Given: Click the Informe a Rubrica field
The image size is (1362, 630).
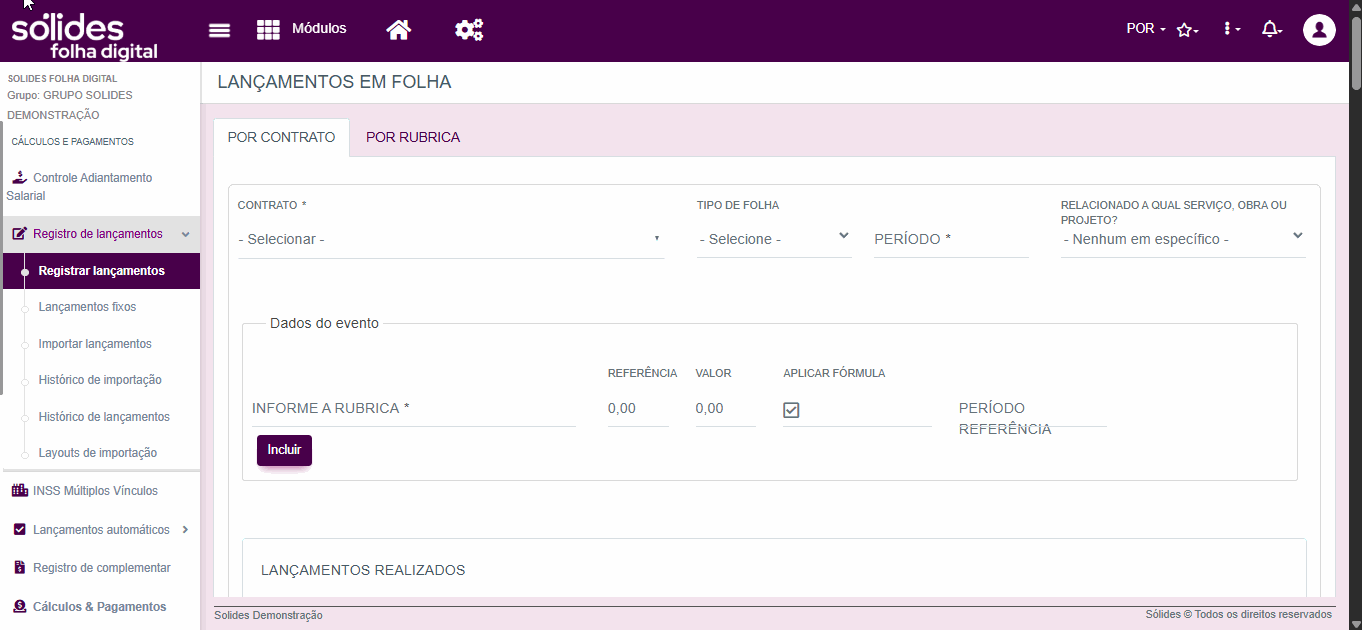Looking at the screenshot, I should pos(414,409).
